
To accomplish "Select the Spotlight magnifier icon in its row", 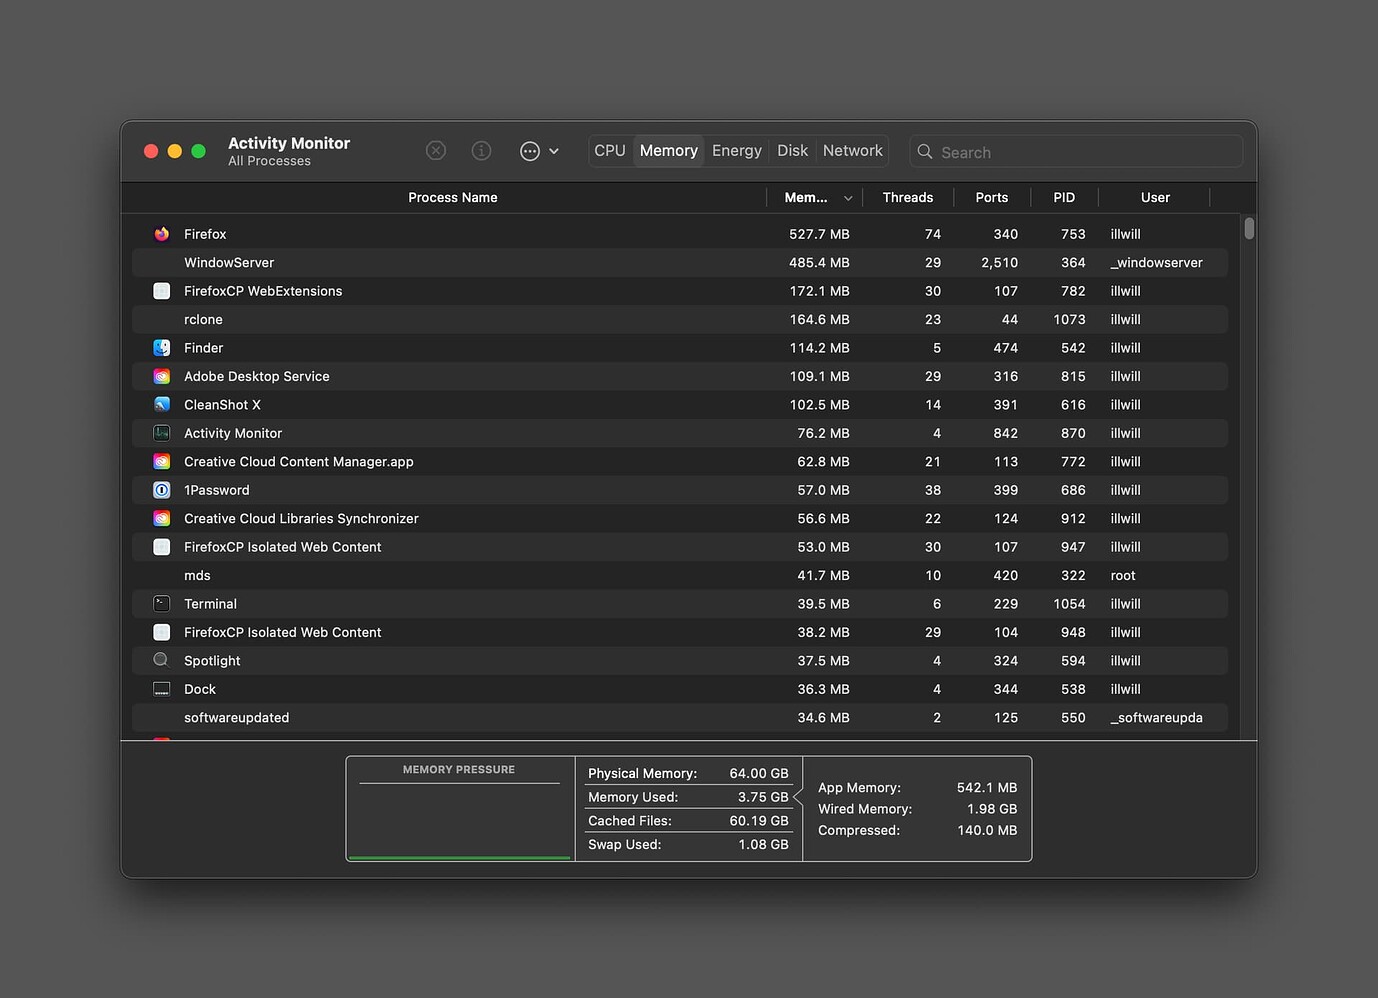I will [x=161, y=660].
